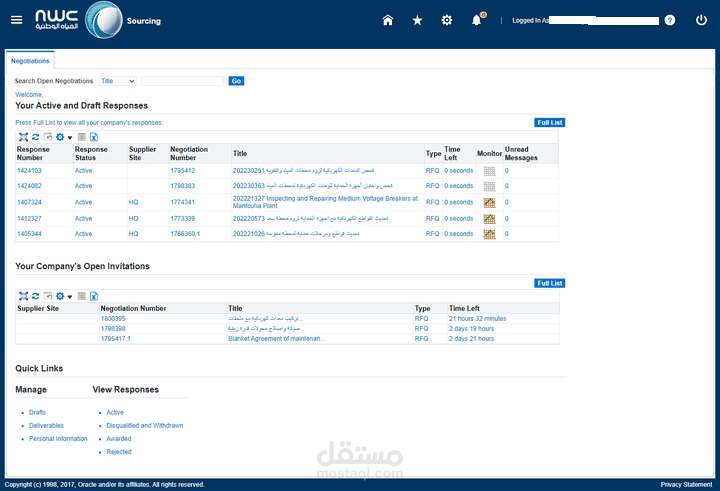Screen dimensions: 720x491
Task: Open Disqualified and Withdrawn link
Action: click(x=145, y=426)
